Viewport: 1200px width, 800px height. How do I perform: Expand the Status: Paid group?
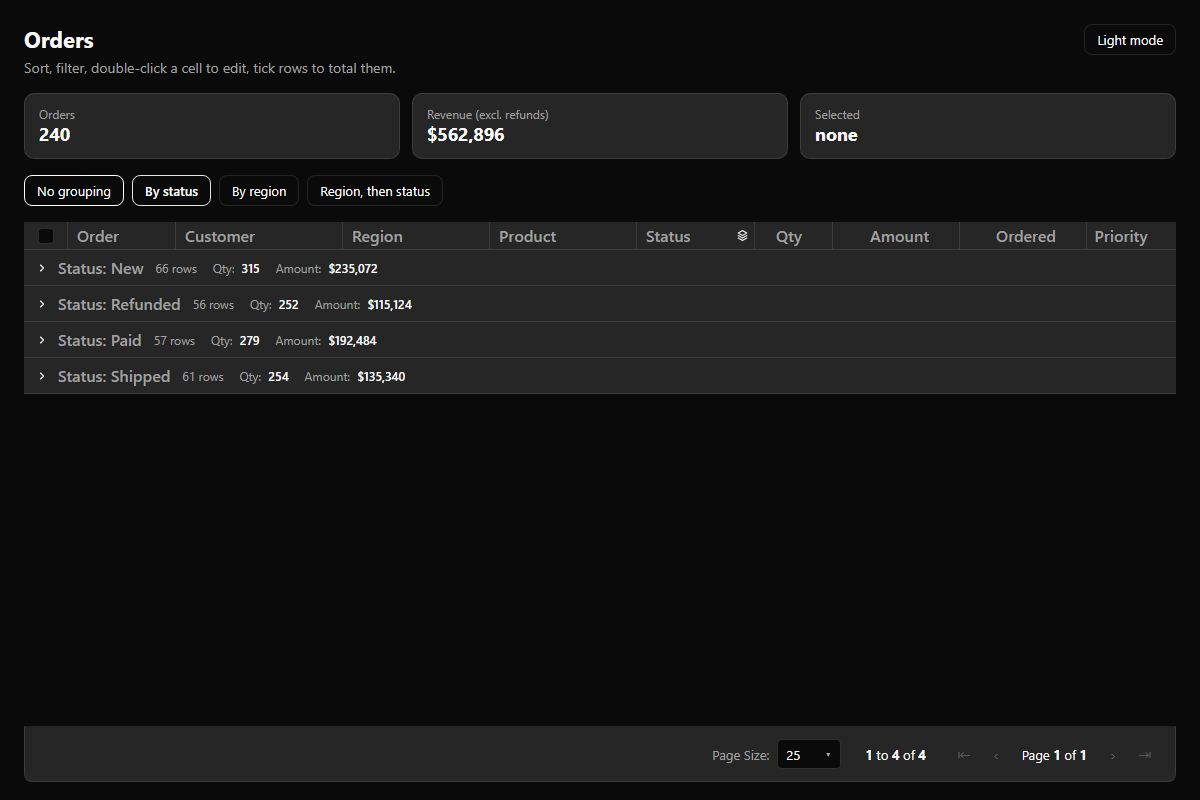pos(42,340)
